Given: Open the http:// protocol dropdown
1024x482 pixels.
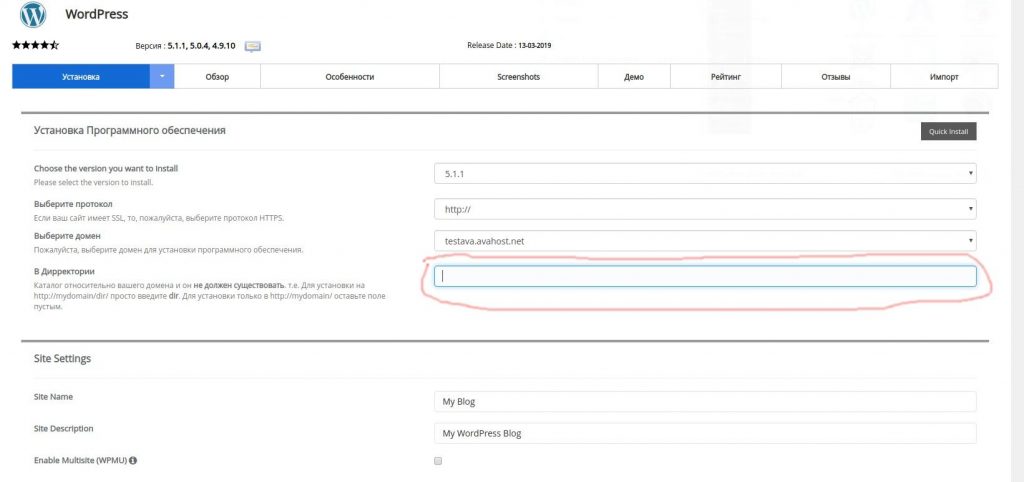Looking at the screenshot, I should click(x=705, y=209).
